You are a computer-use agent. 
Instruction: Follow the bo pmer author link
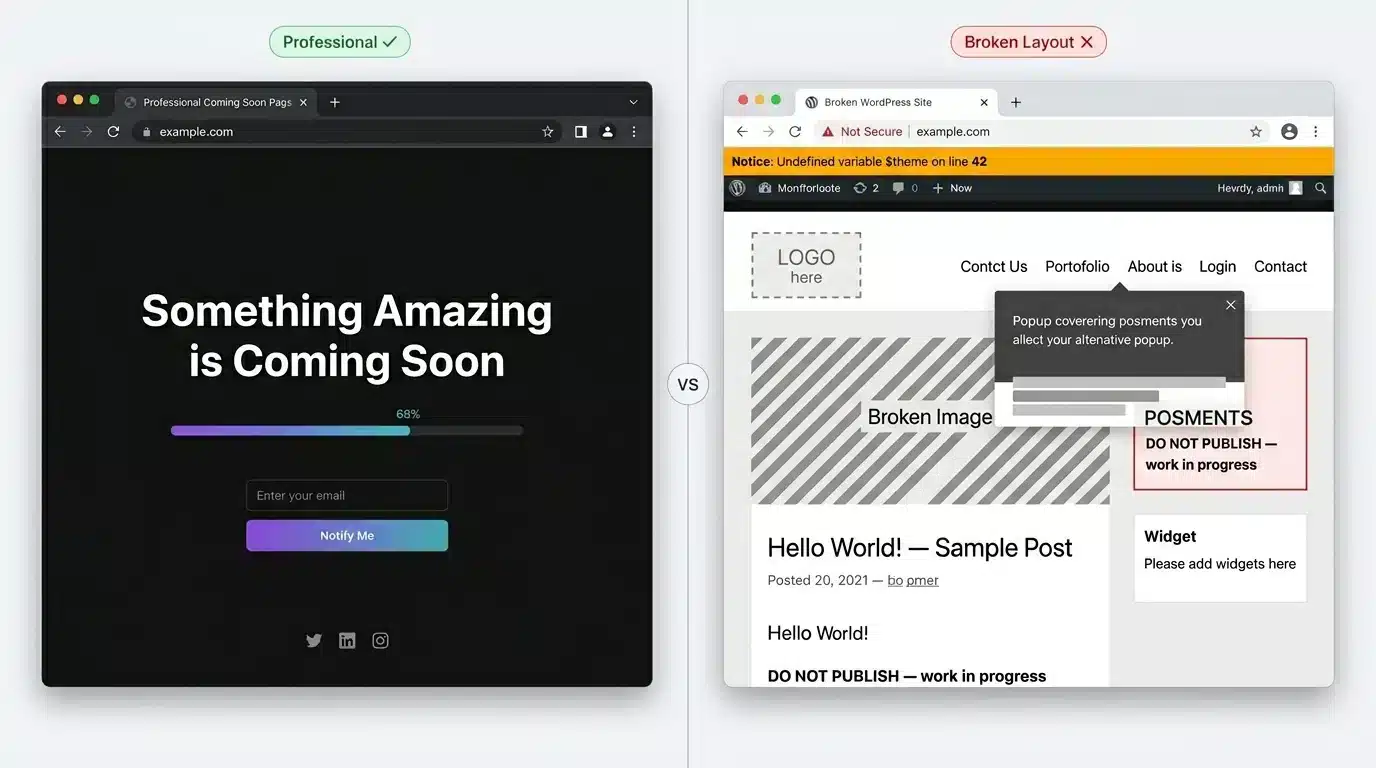(913, 580)
